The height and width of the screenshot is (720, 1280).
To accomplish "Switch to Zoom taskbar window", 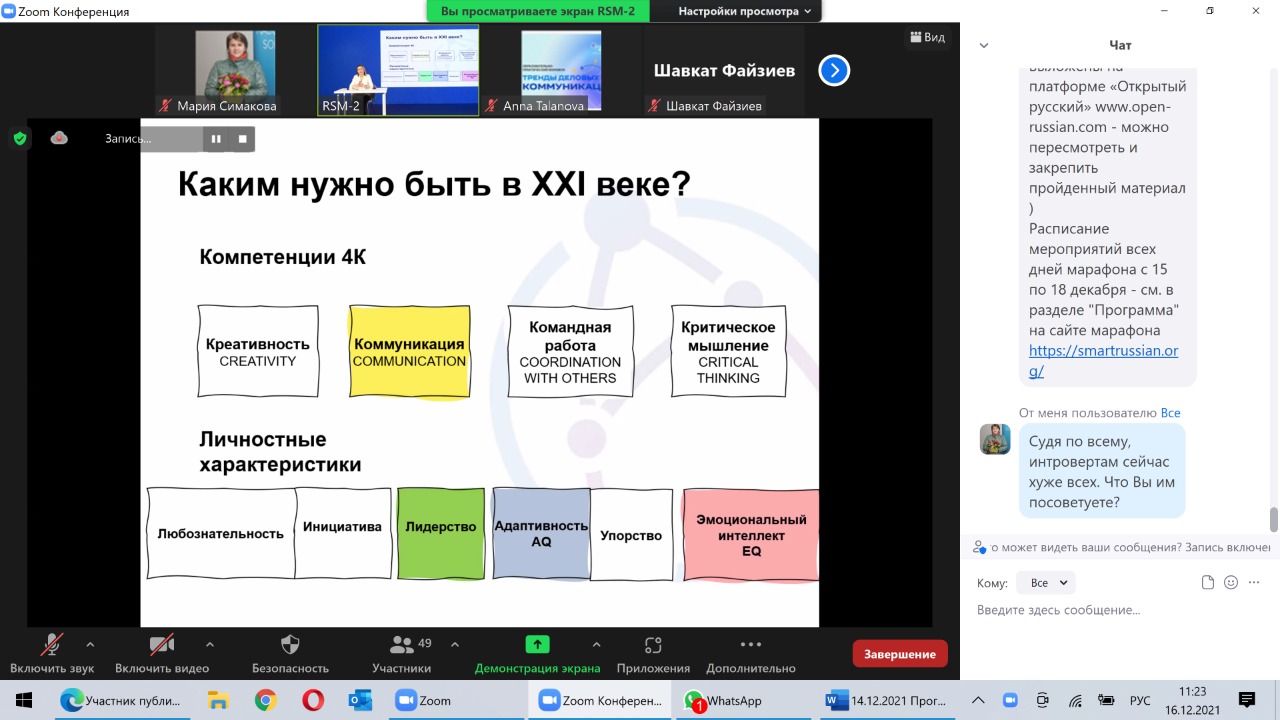I will click(456, 700).
